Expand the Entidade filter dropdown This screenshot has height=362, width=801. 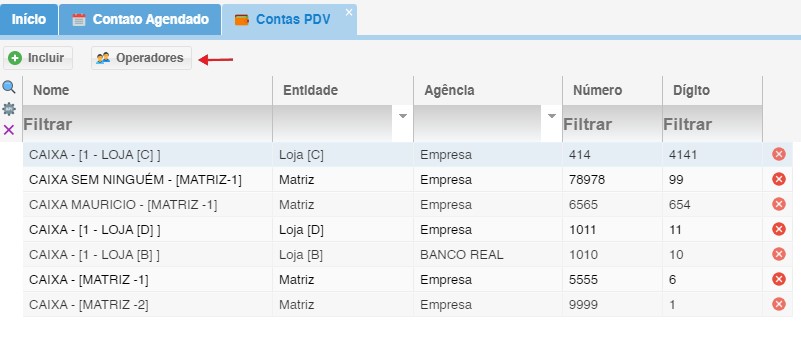click(x=403, y=116)
